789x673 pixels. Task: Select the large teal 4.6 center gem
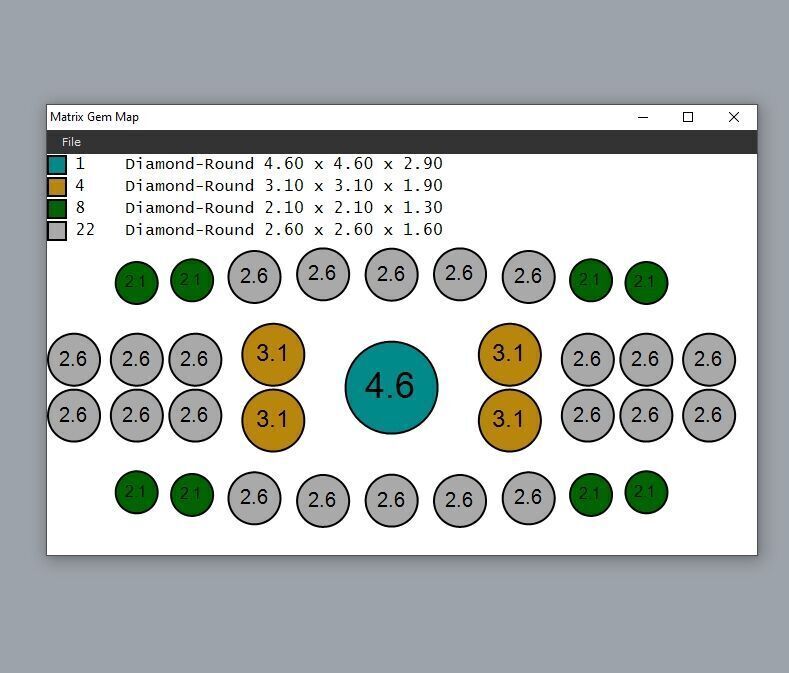pyautogui.click(x=391, y=388)
